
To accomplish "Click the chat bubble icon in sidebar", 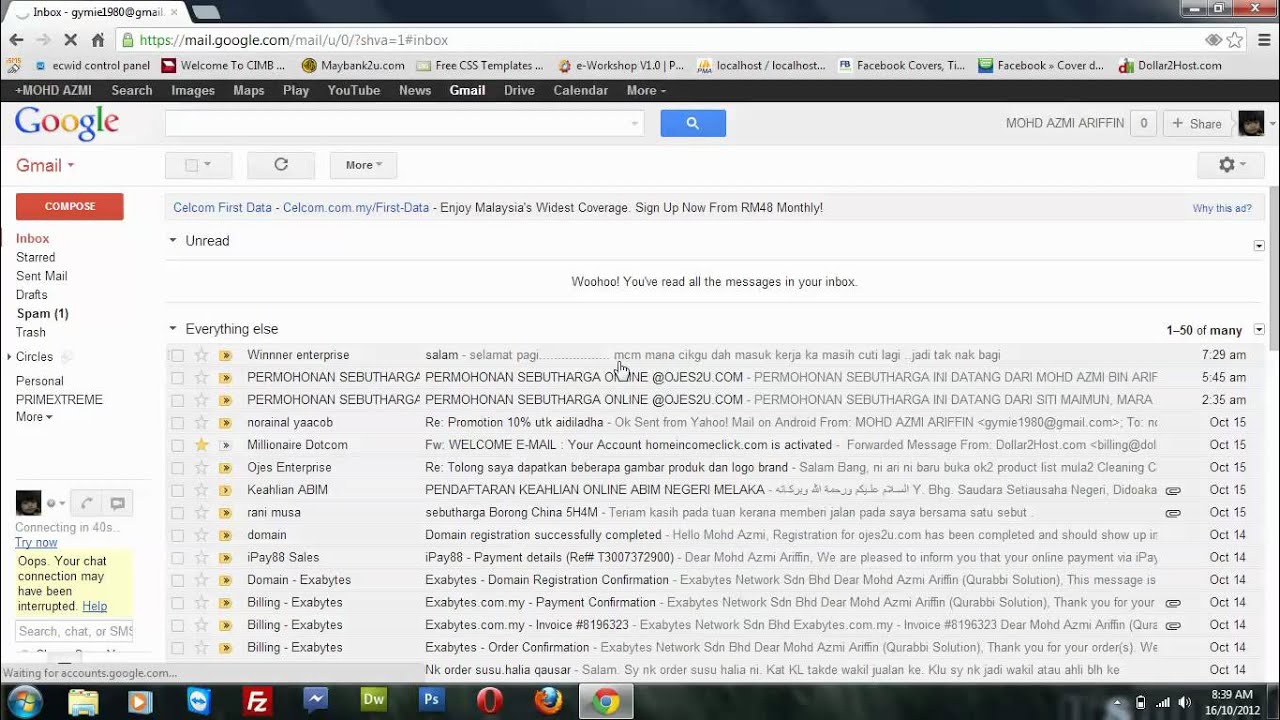I will pos(117,504).
